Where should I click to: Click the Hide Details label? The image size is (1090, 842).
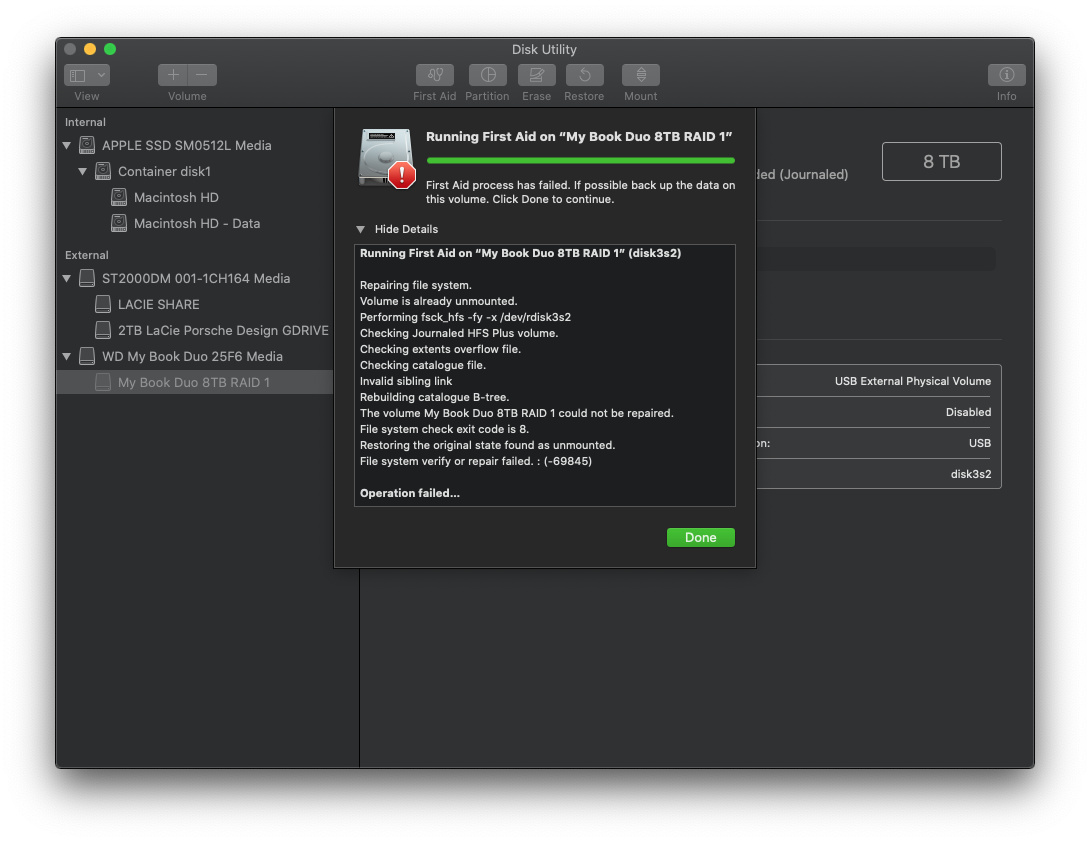tap(406, 229)
